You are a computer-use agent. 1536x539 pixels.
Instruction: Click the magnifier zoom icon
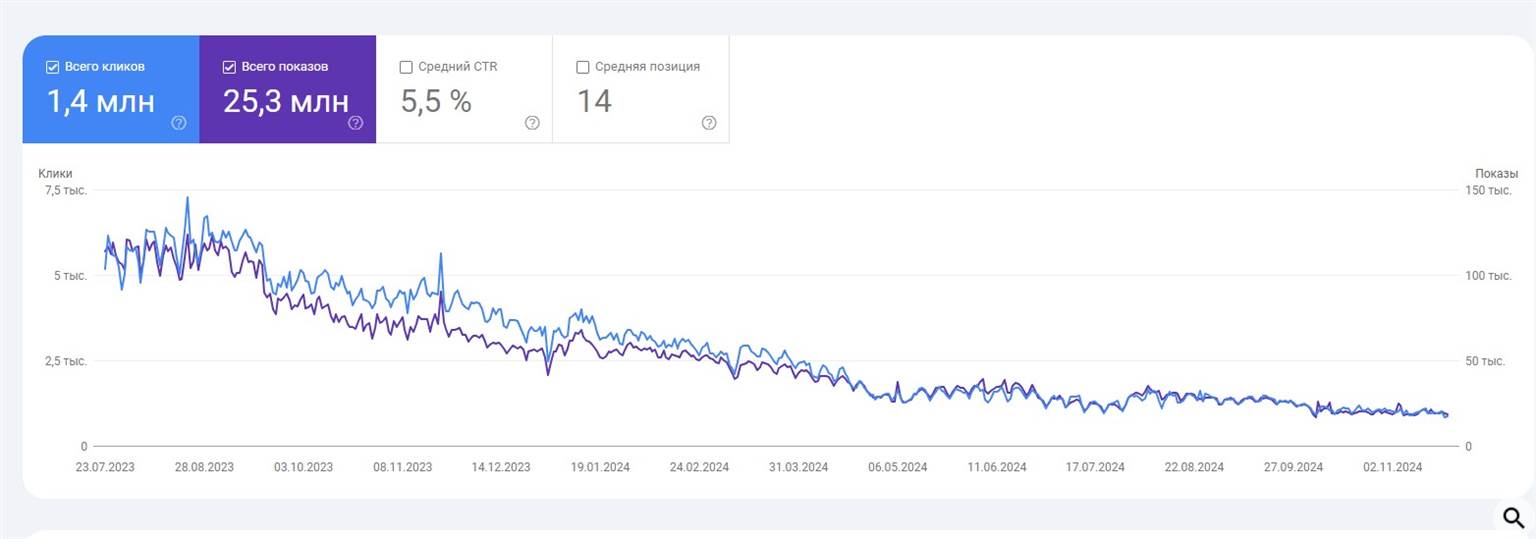click(x=1512, y=517)
